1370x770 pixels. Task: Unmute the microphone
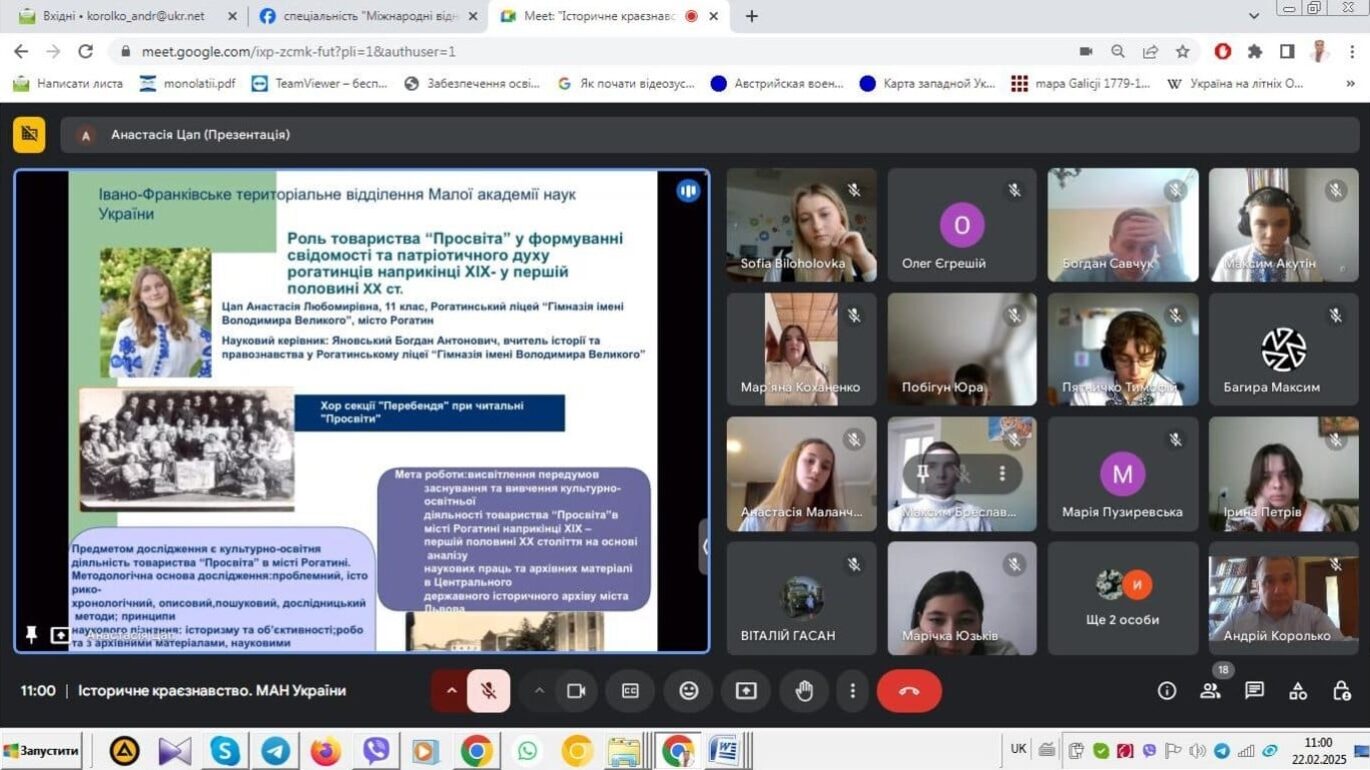(489, 691)
